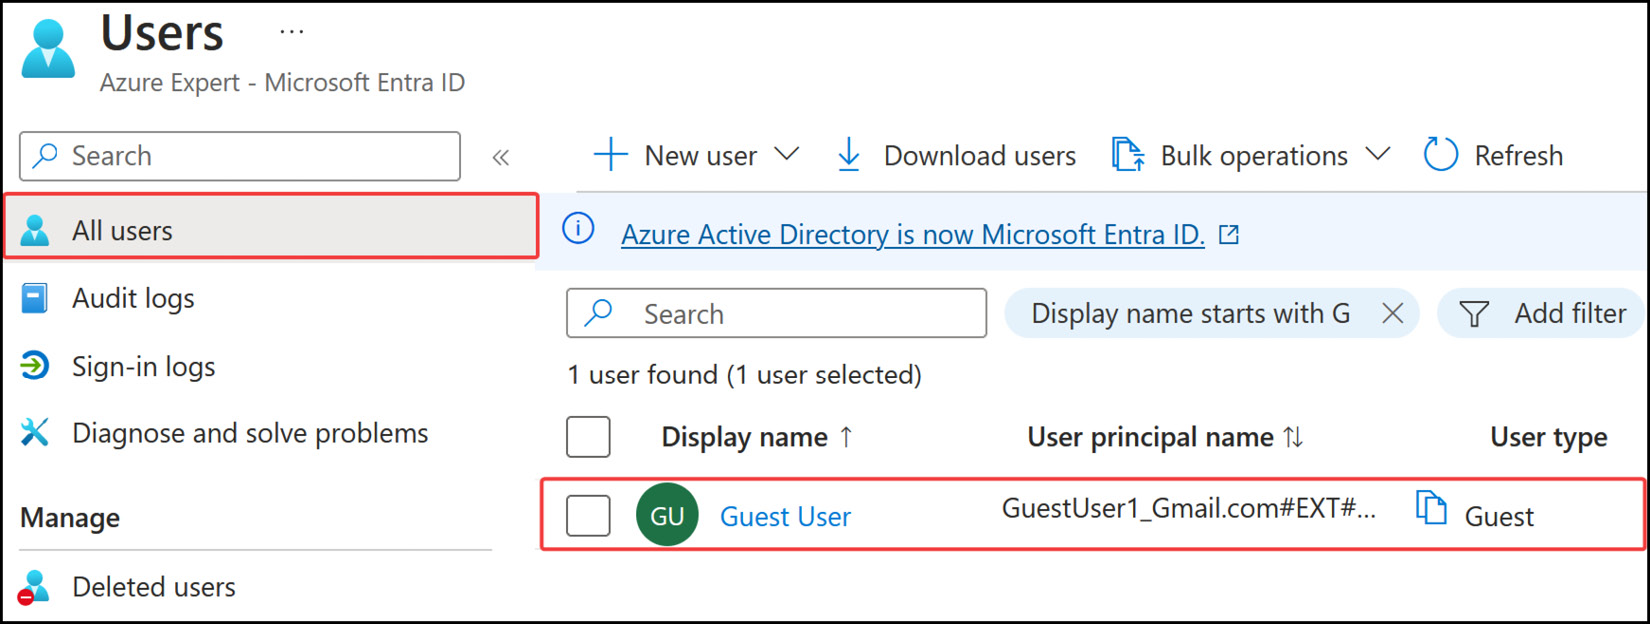Open Diagnose and solve problems

pos(250,433)
